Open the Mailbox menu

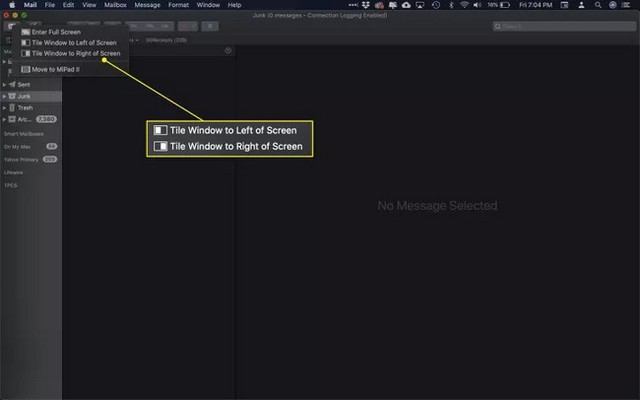(x=115, y=5)
